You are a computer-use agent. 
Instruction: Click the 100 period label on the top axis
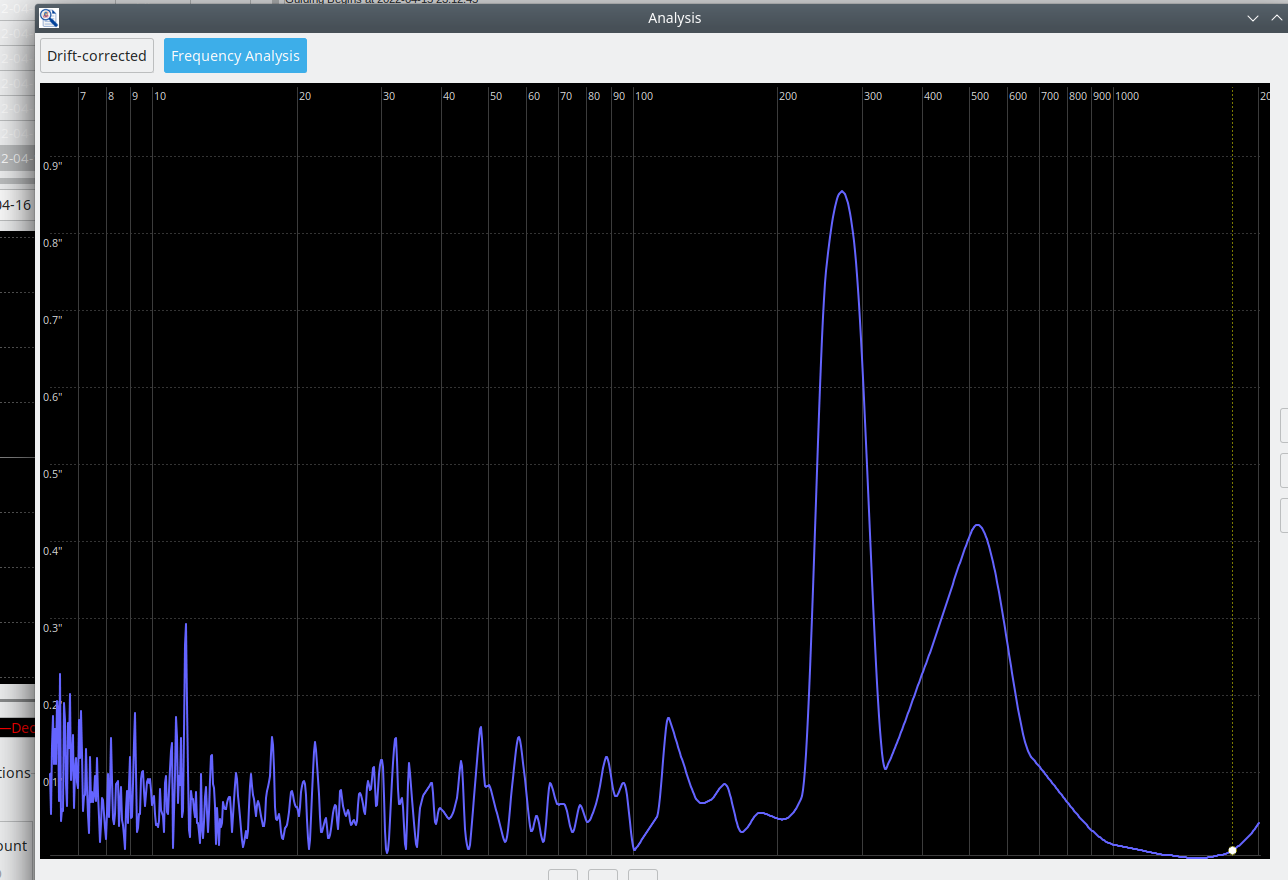(644, 96)
